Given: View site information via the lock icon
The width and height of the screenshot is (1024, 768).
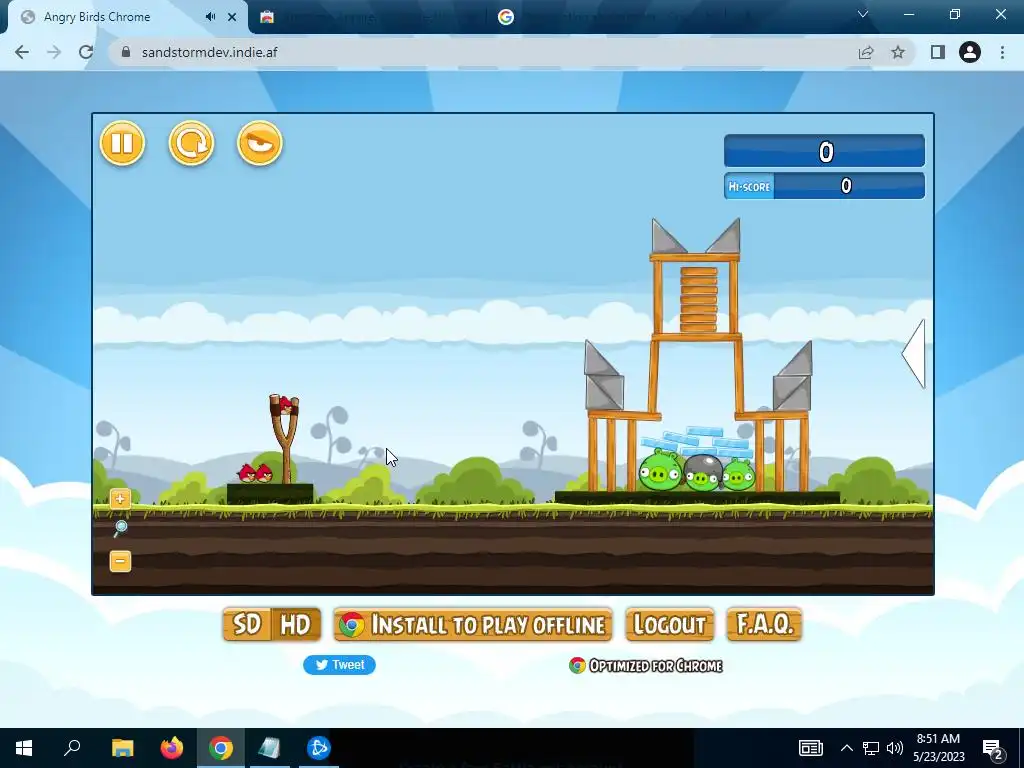Looking at the screenshot, I should pyautogui.click(x=126, y=52).
